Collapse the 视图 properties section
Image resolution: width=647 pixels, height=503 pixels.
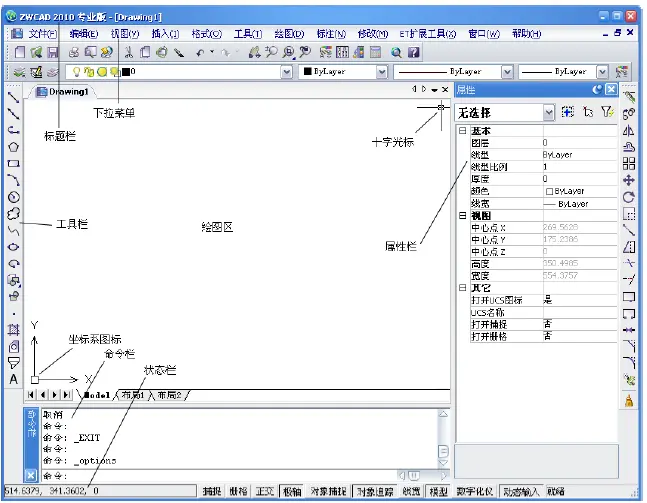pos(463,215)
